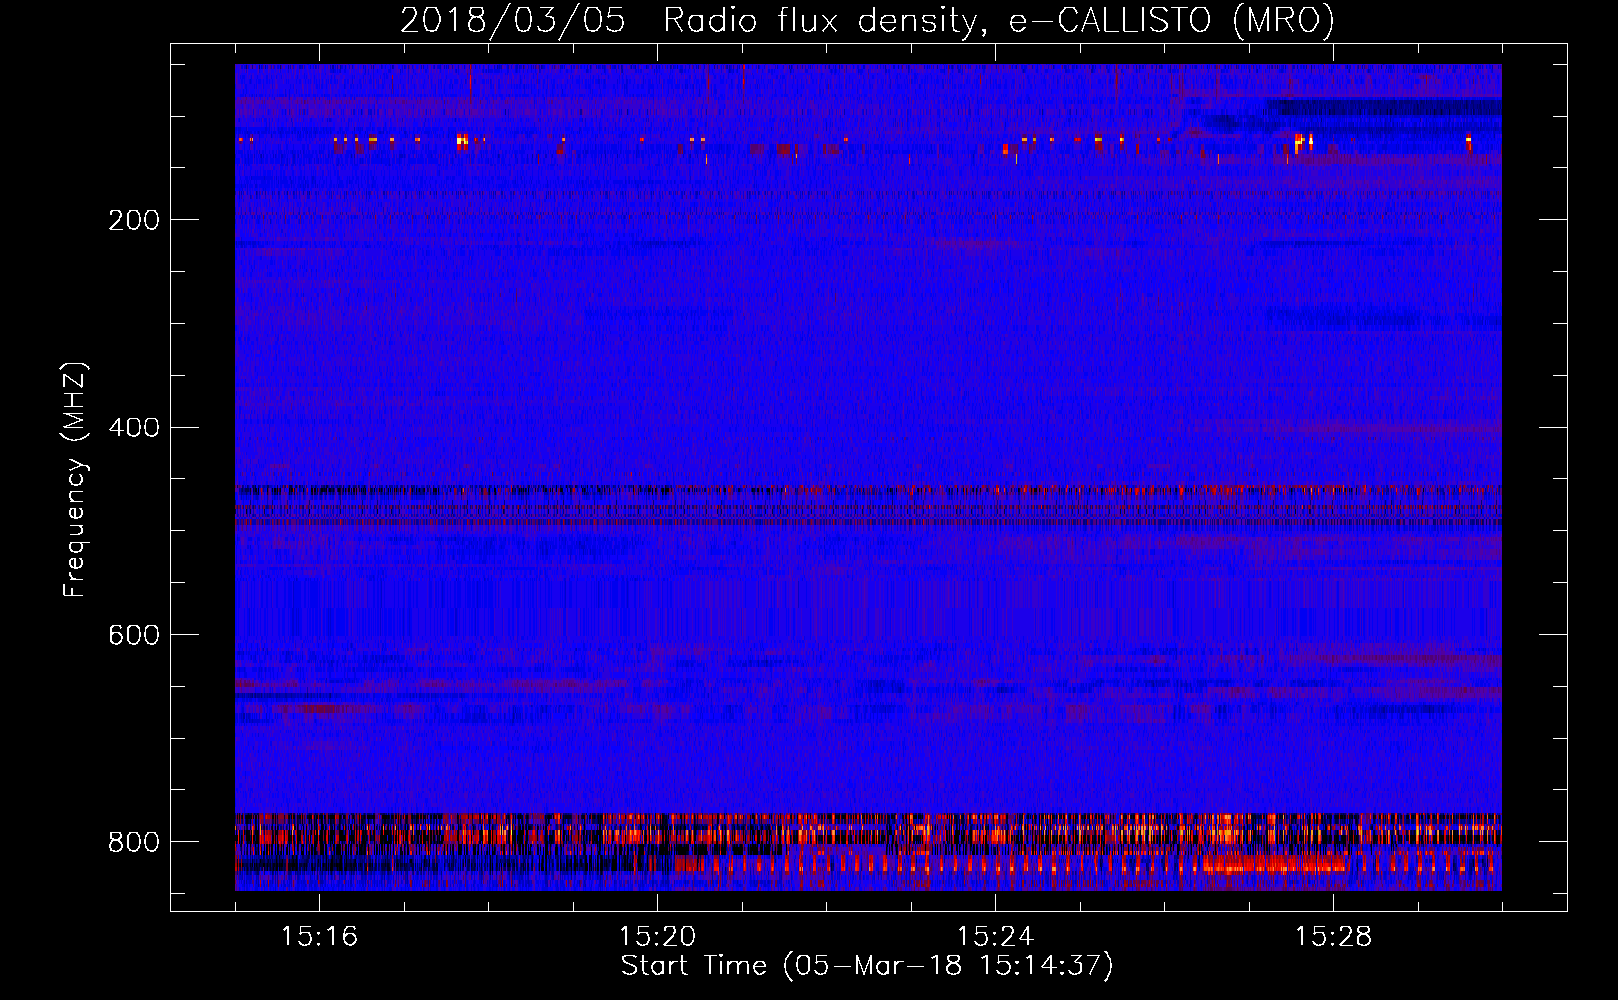Click the 'Start Time (05-Mar-18 15:14:37)' label
Viewport: 1618px width, 1000px height.
pos(867,966)
